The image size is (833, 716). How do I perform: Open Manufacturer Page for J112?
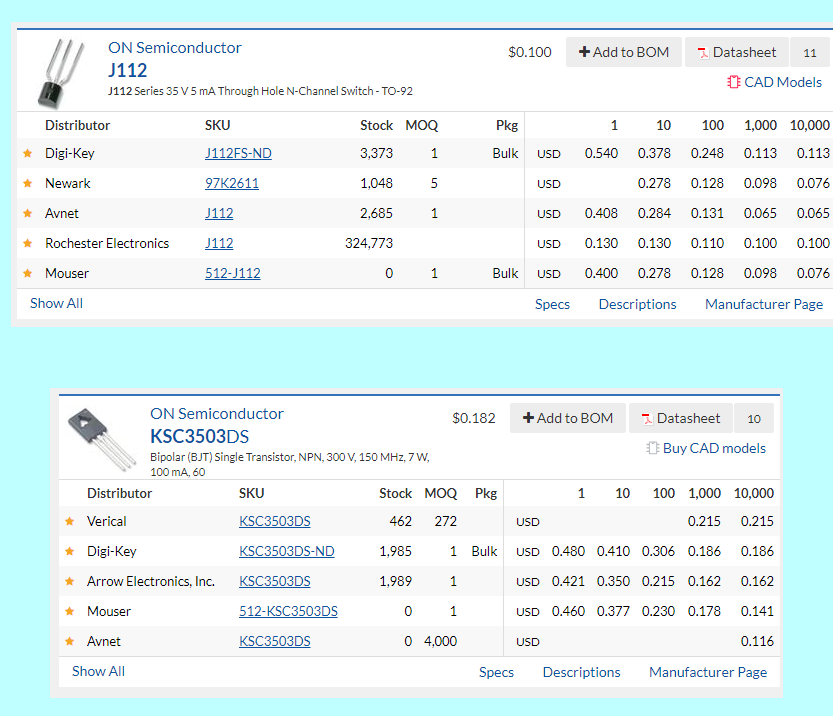point(764,304)
